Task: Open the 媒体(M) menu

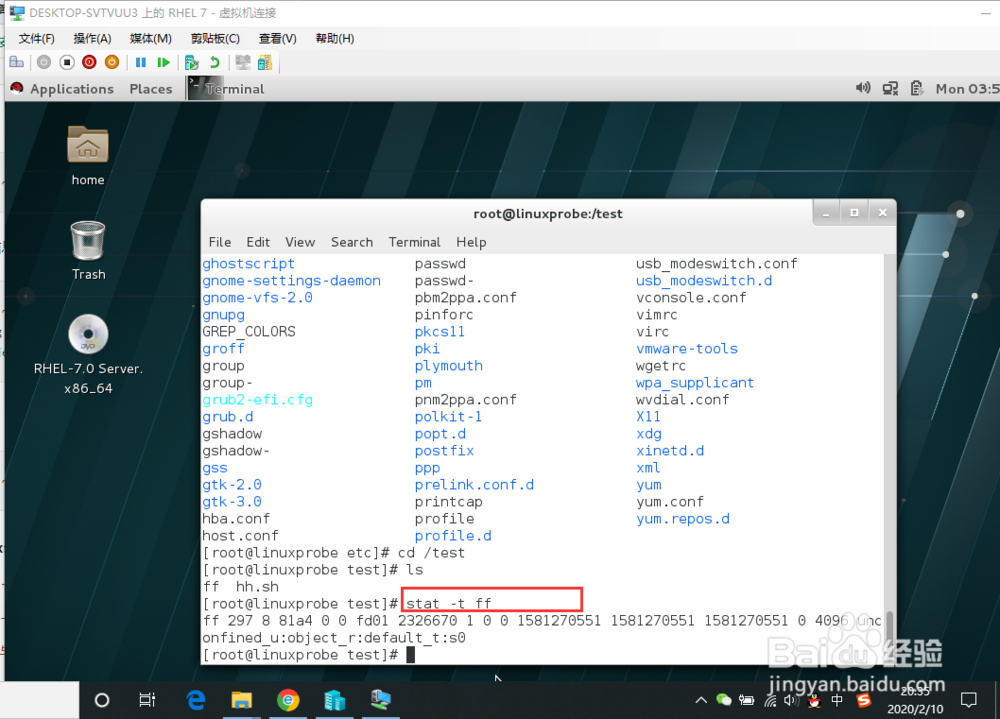Action: tap(151, 38)
